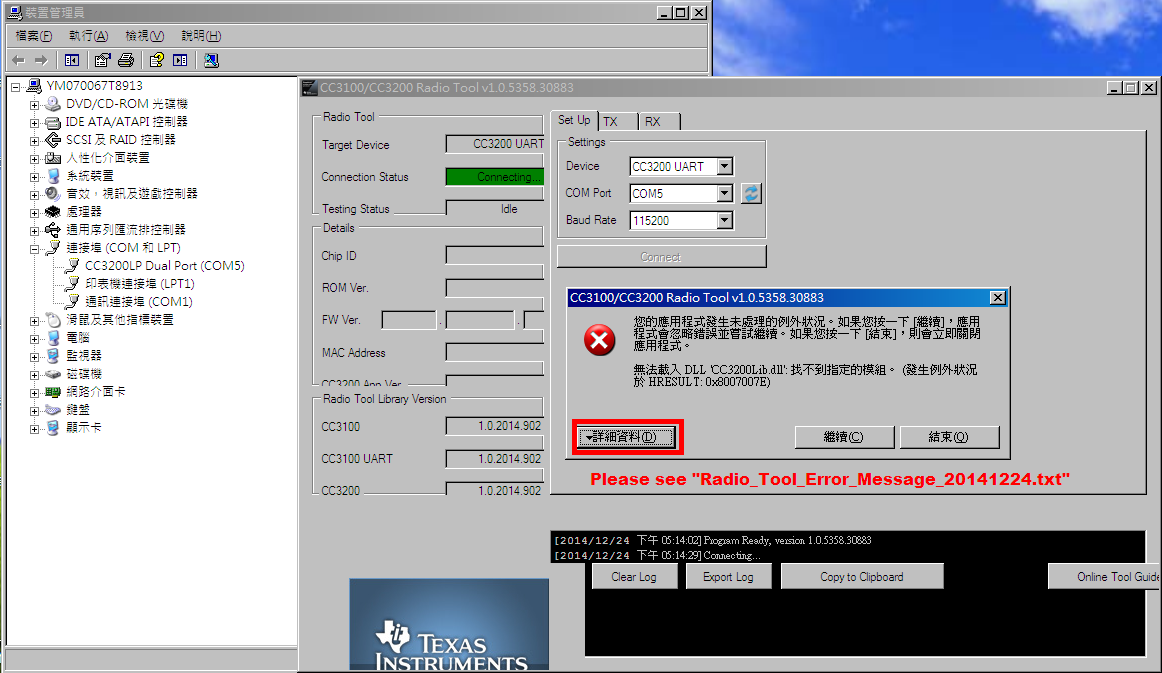Image resolution: width=1162 pixels, height=673 pixels.
Task: Switch to the RX tab
Action: (x=660, y=122)
